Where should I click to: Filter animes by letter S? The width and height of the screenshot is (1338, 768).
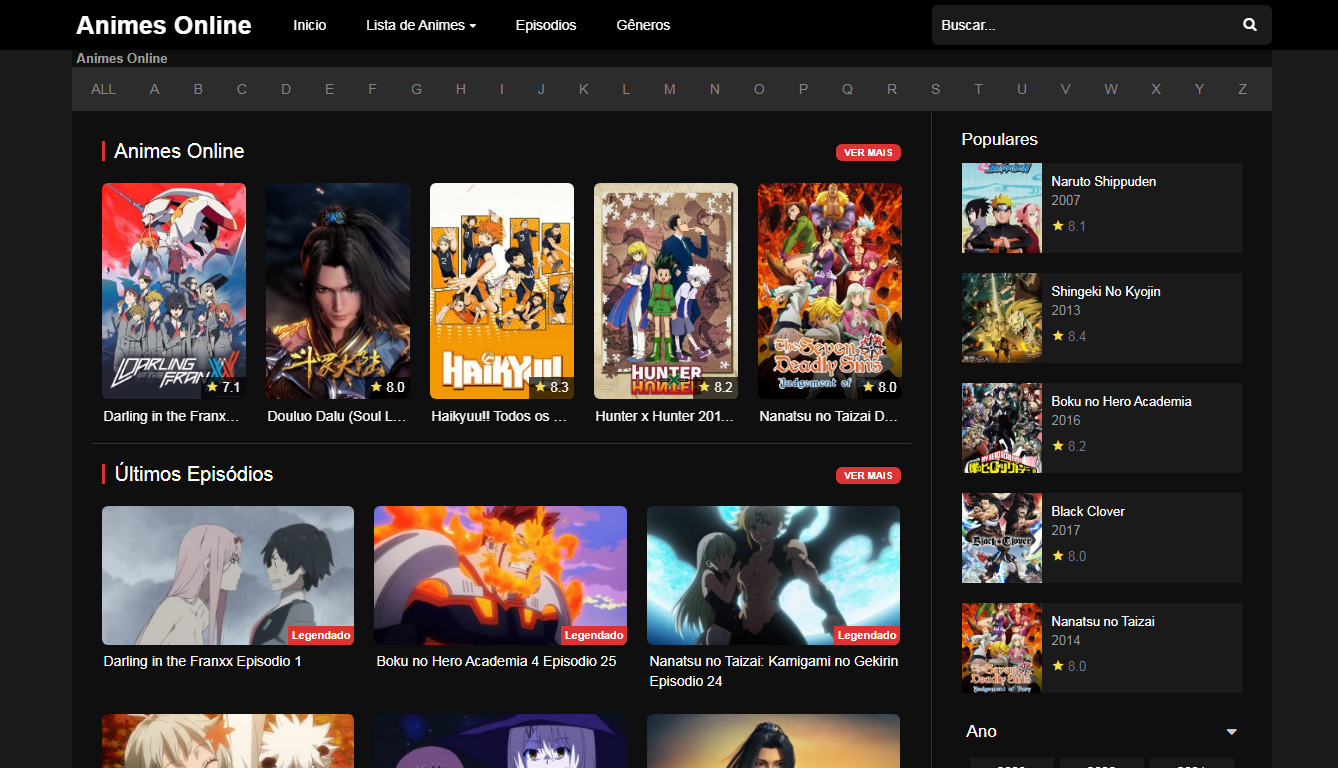click(935, 89)
